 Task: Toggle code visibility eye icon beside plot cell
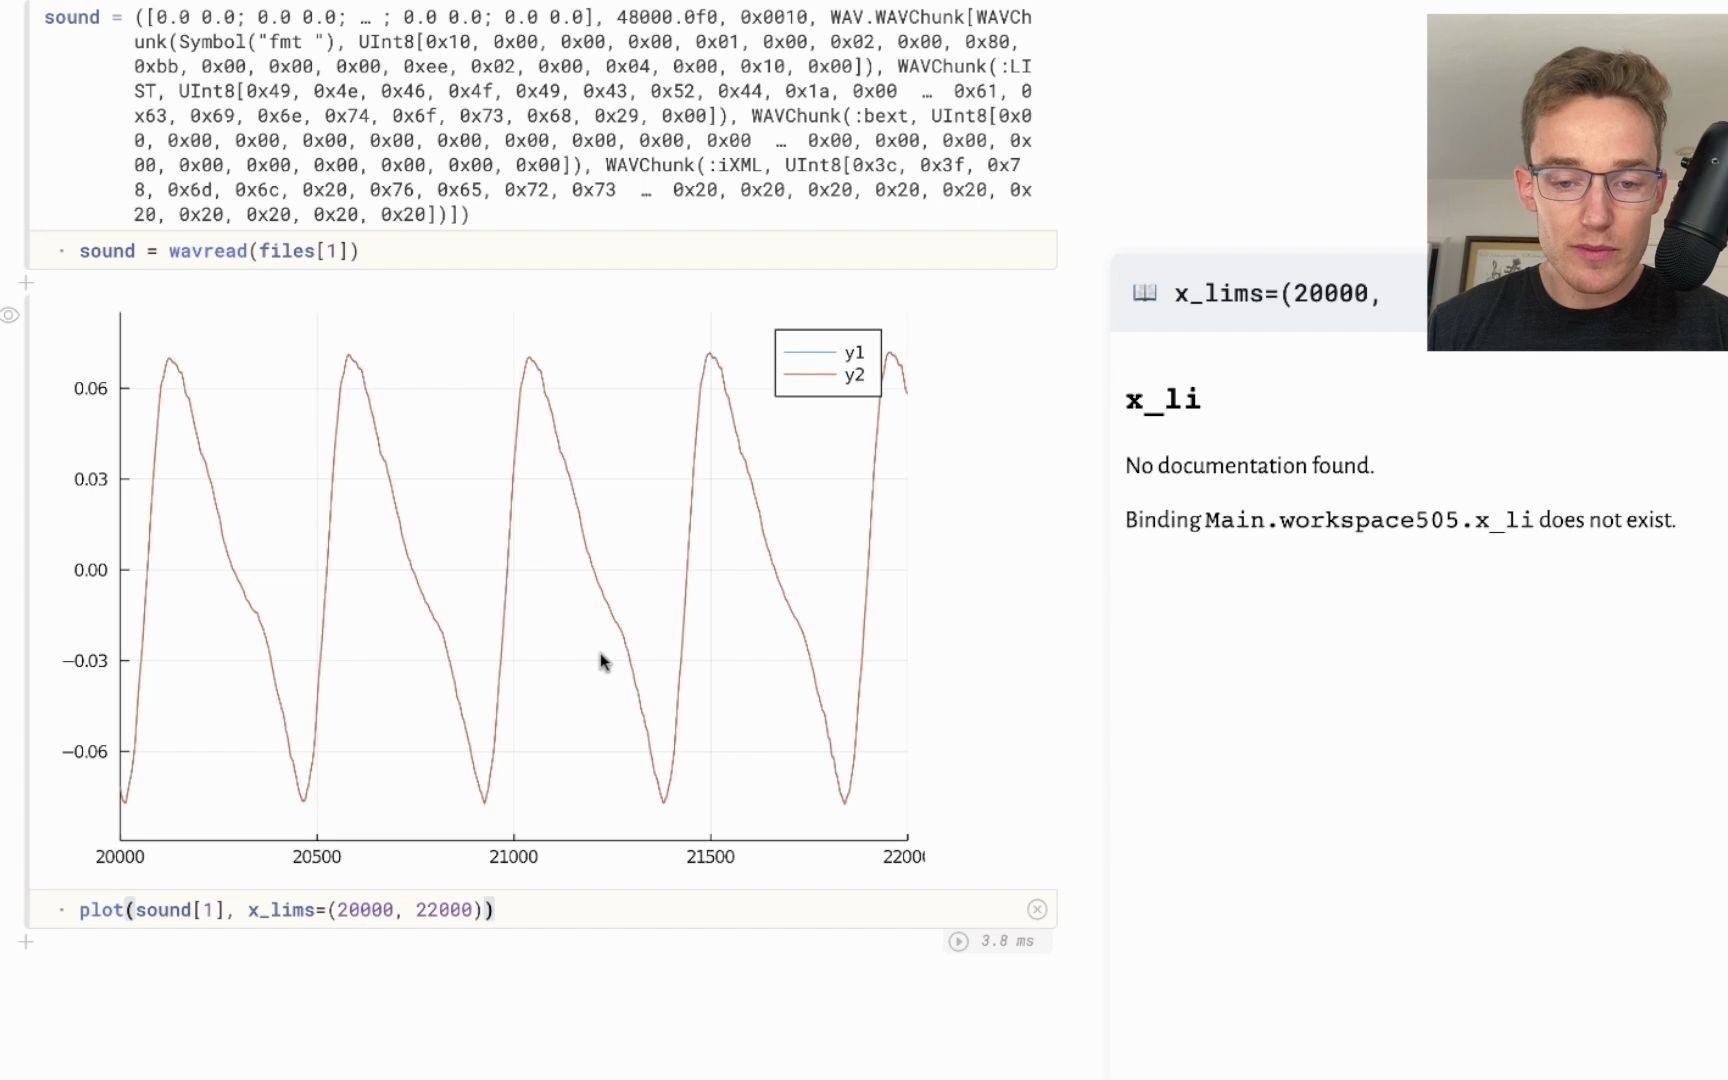coord(9,316)
